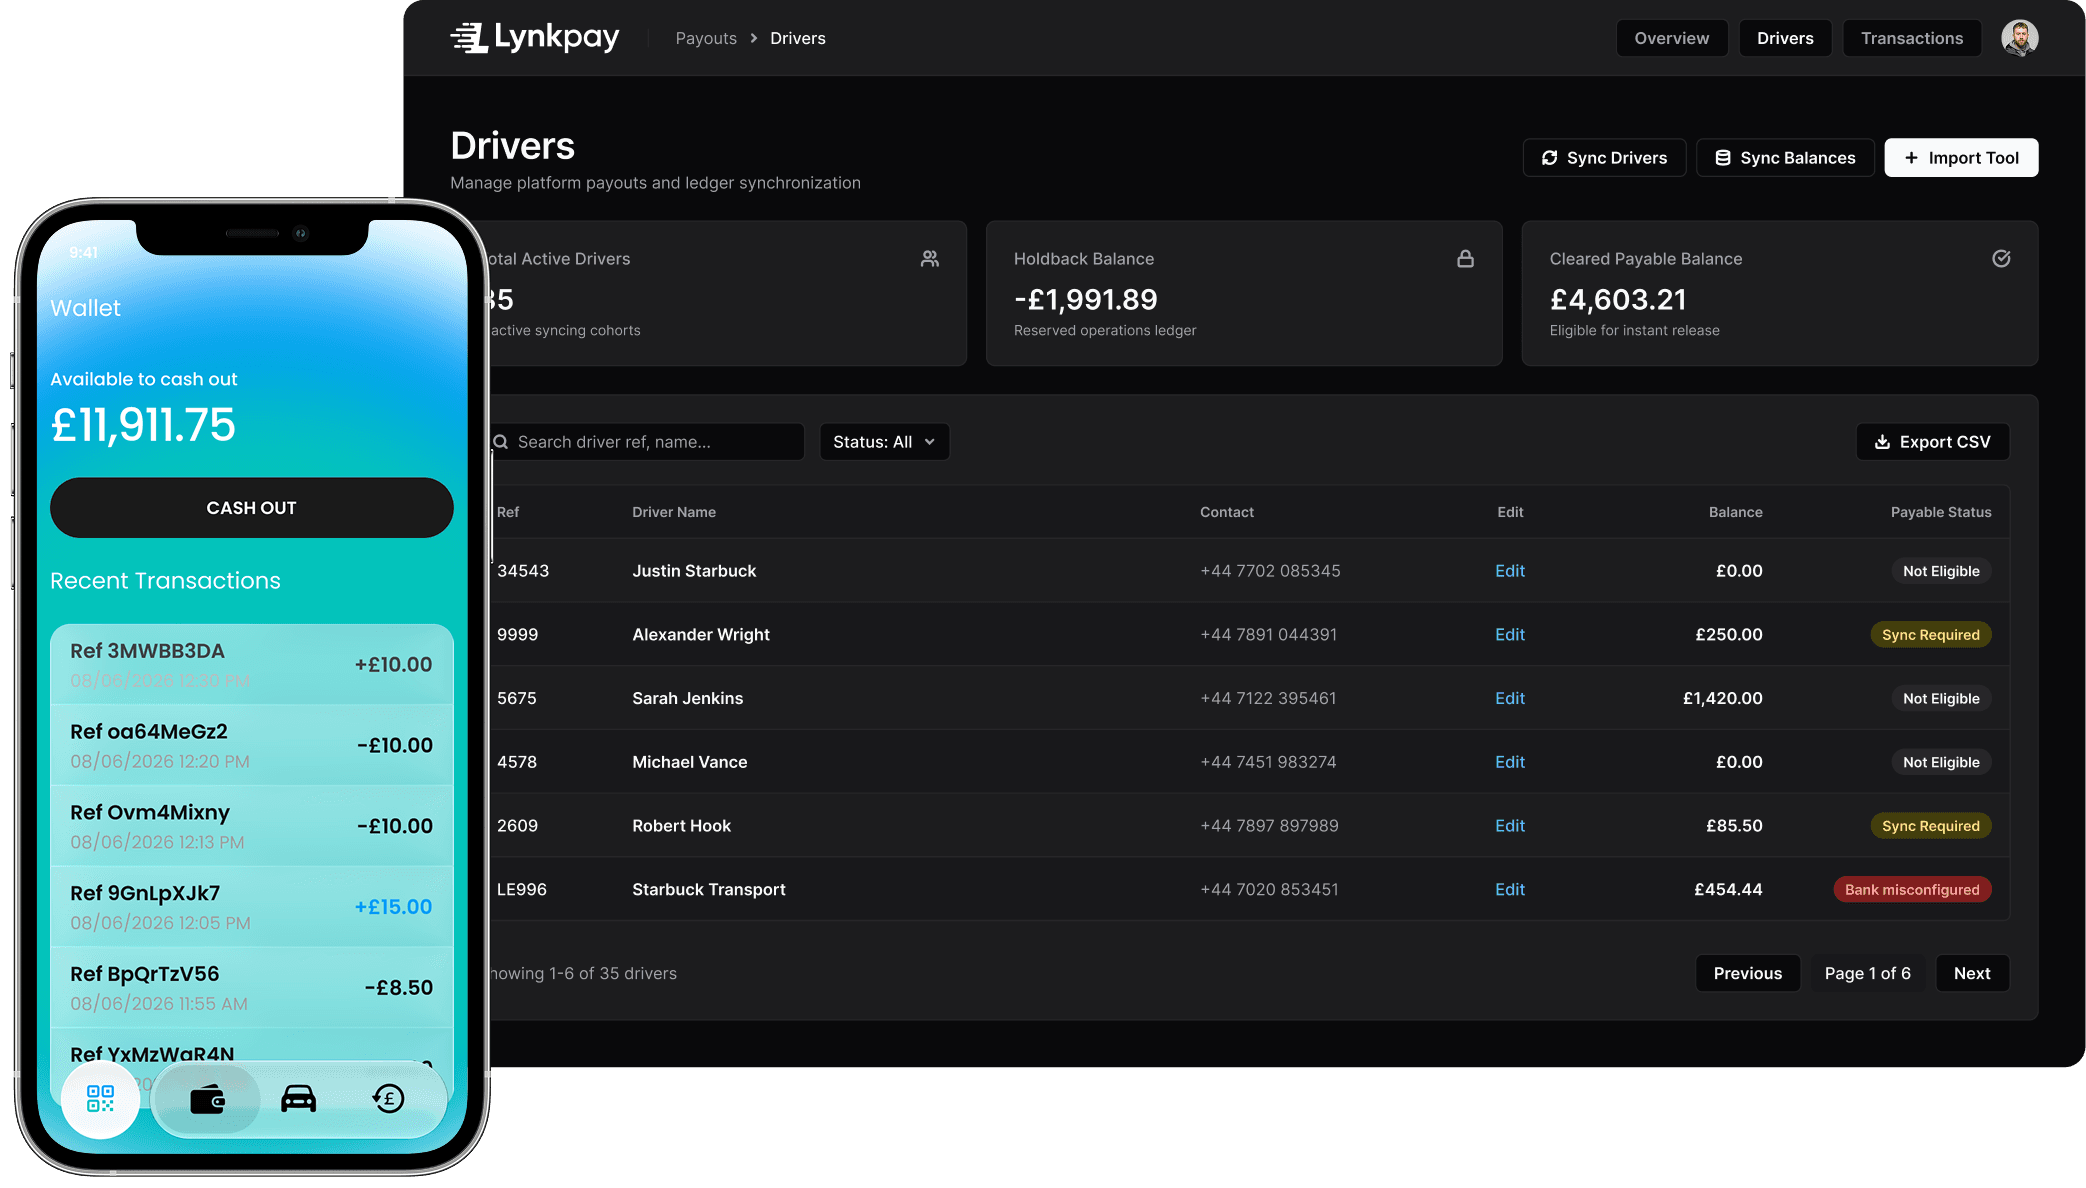Open transaction Ref BpQrTzV56 on phone
2086x1188 pixels.
(x=251, y=988)
